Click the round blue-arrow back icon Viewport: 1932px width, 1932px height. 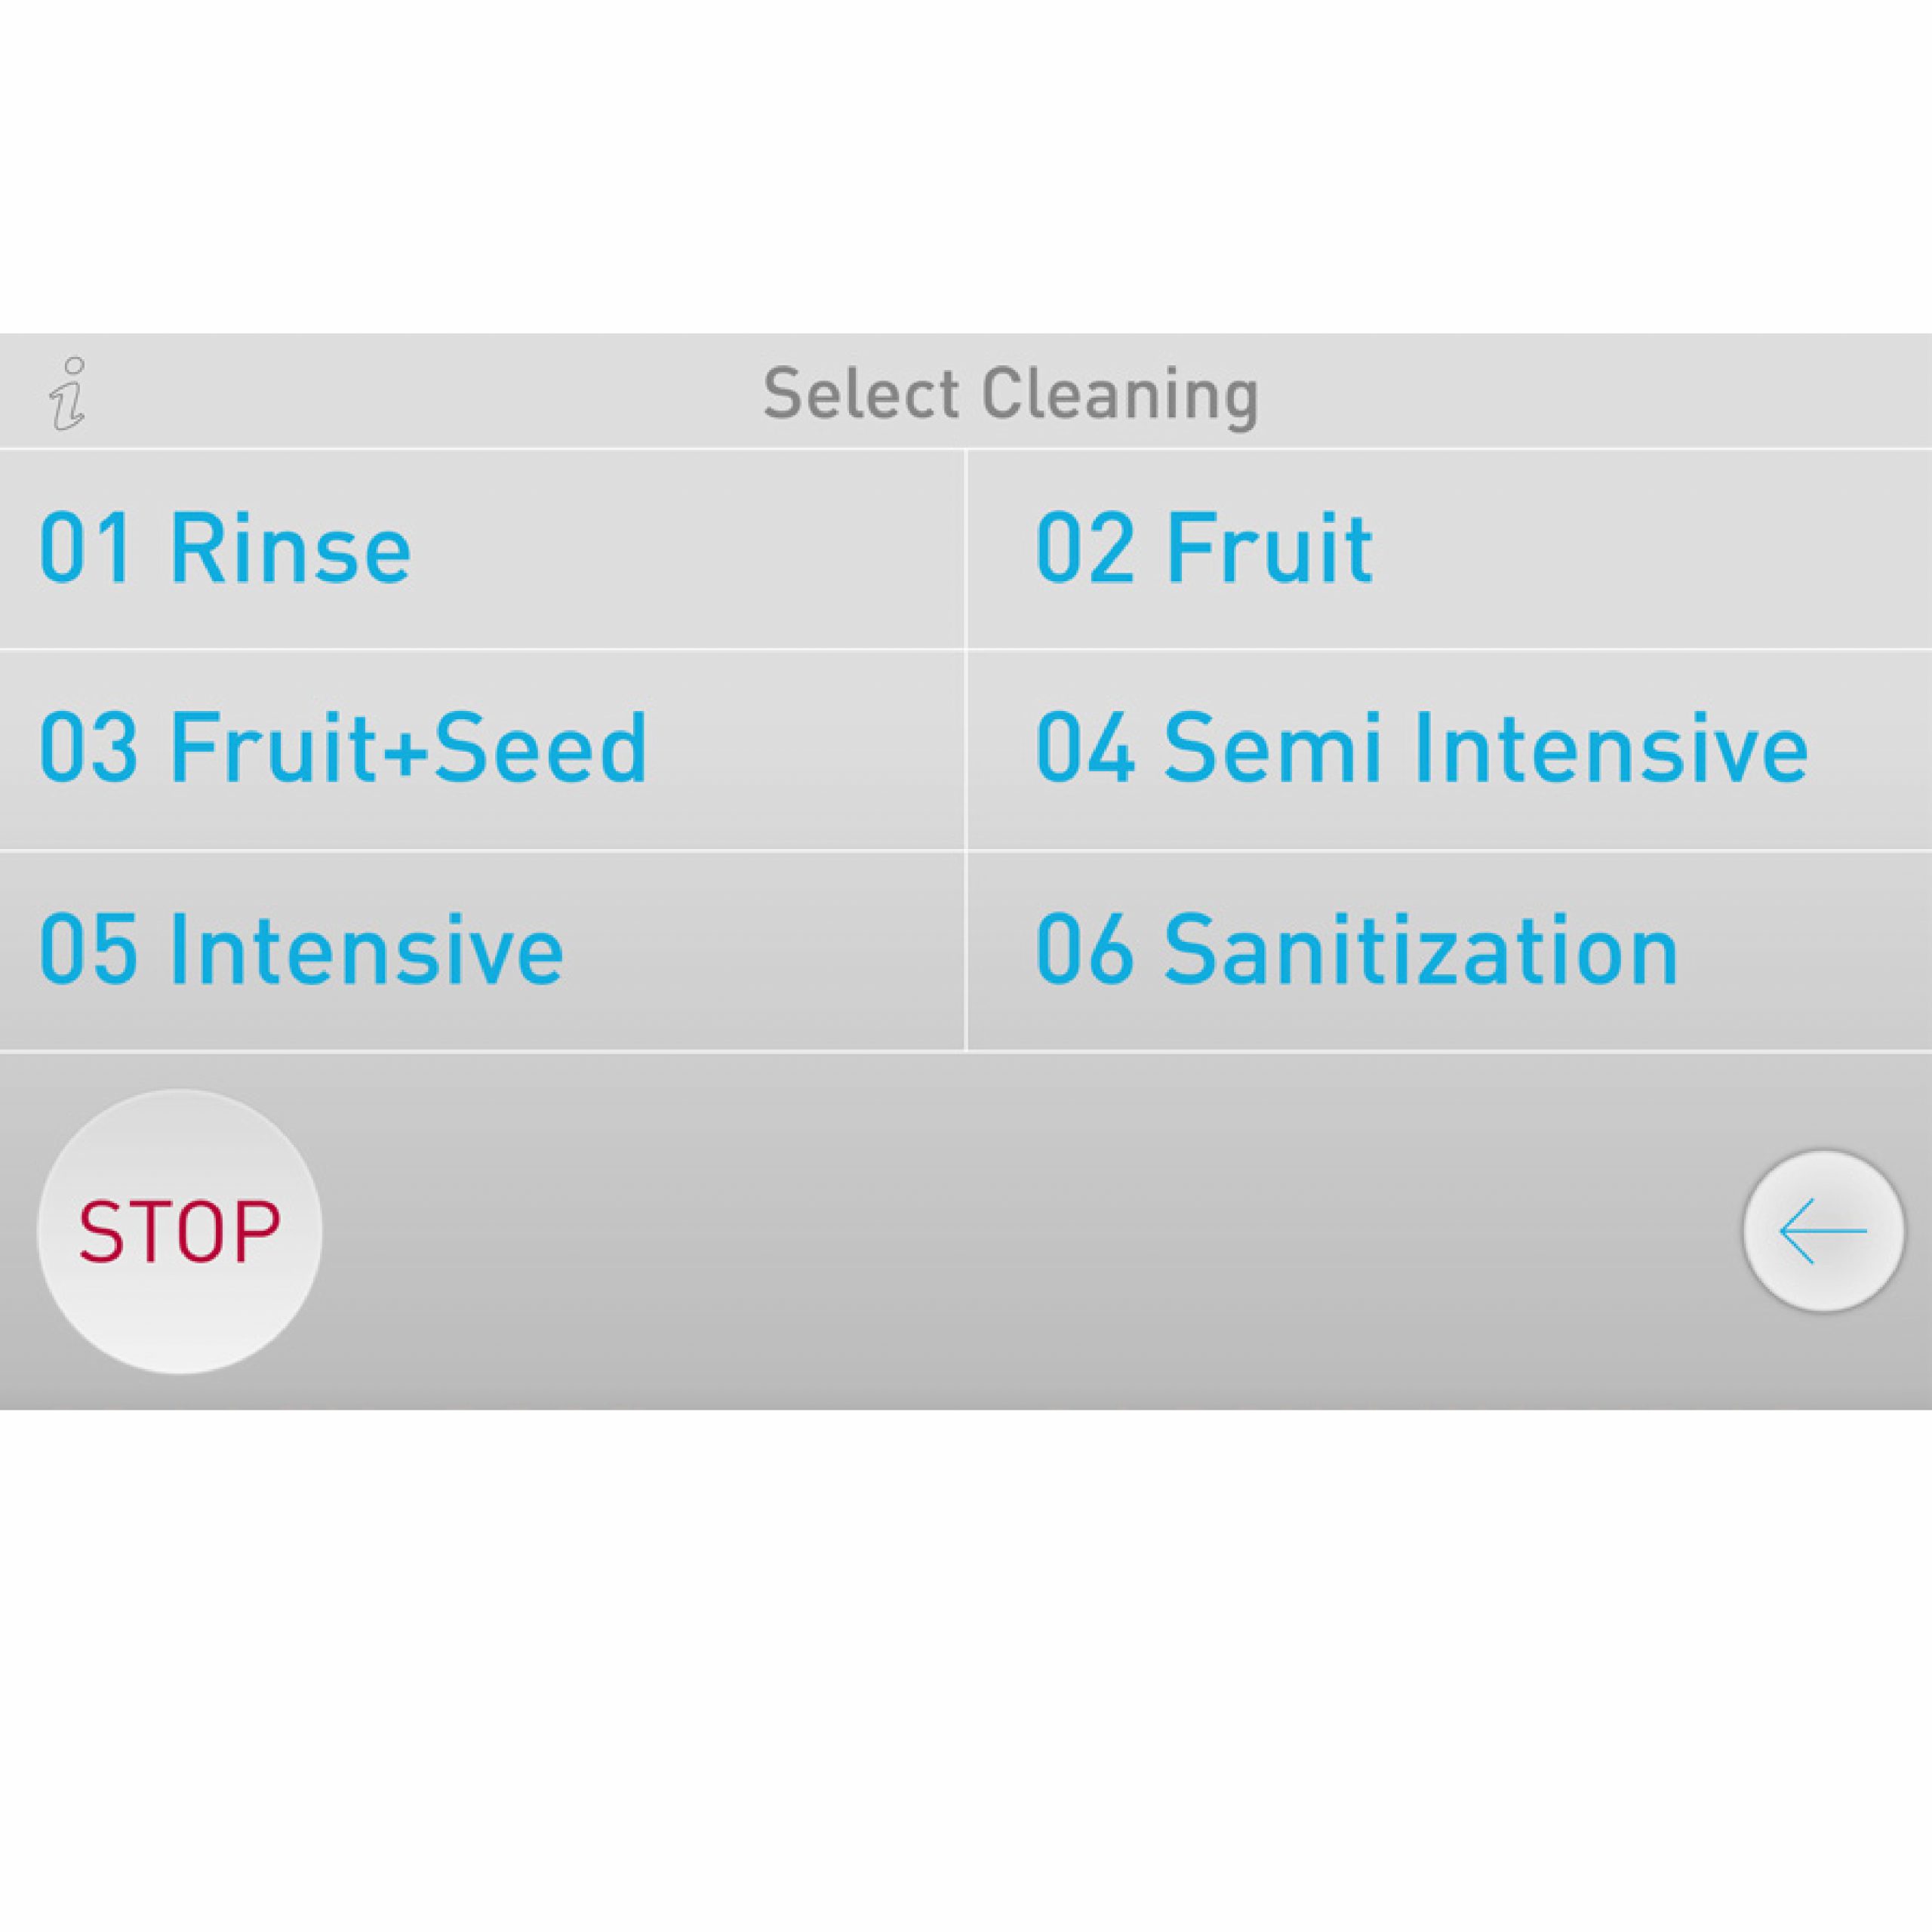click(1823, 1231)
